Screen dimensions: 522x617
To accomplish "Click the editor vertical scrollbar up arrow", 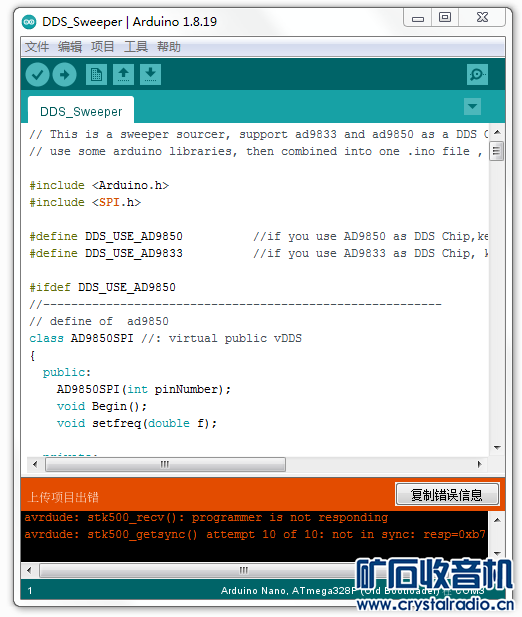I will (x=497, y=132).
